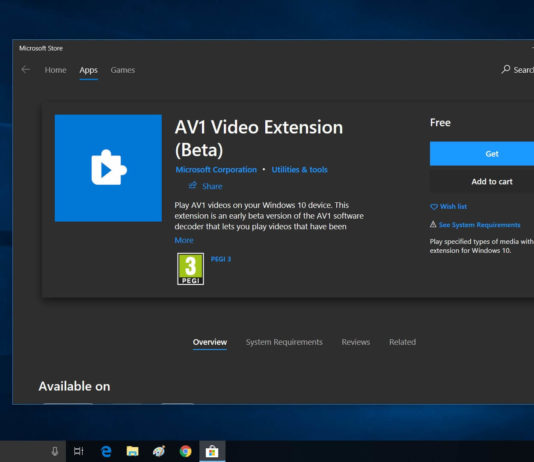Screen dimensions: 534x462
Task: Click Add to cart button
Action: coord(482,181)
